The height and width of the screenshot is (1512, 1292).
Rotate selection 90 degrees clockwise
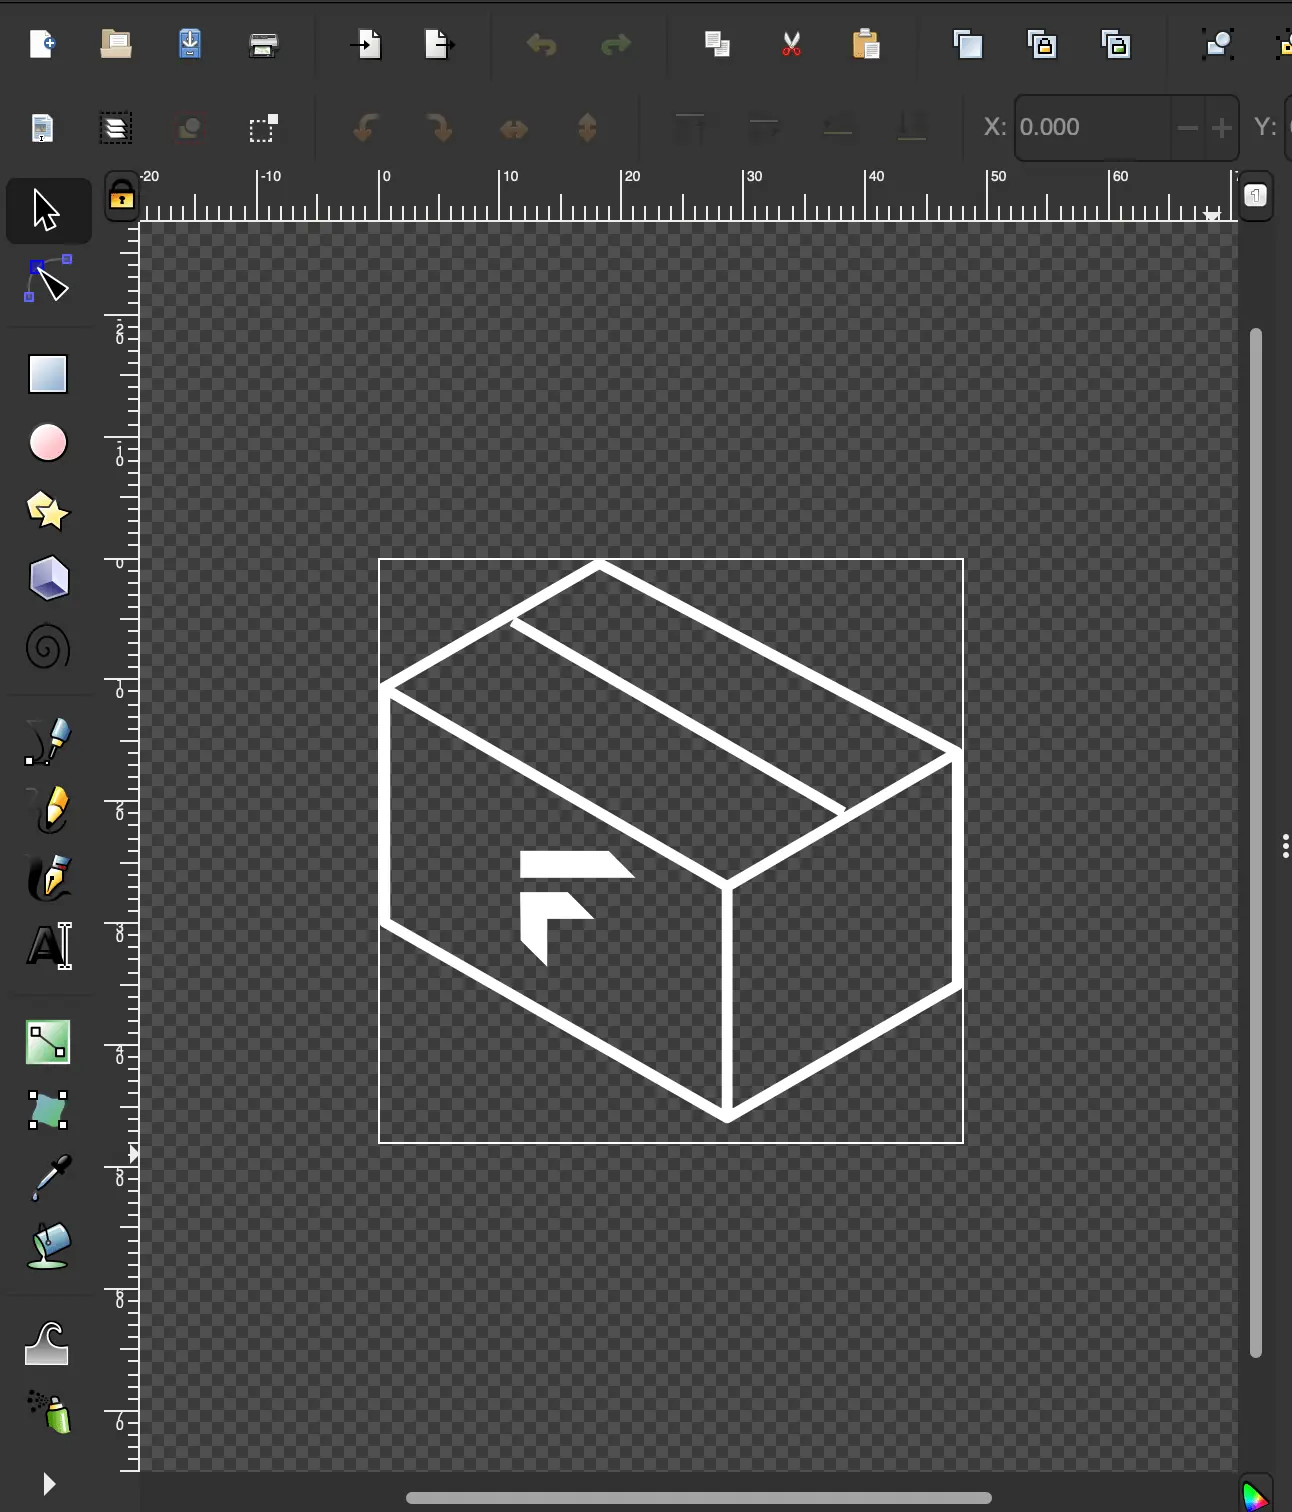[x=440, y=128]
